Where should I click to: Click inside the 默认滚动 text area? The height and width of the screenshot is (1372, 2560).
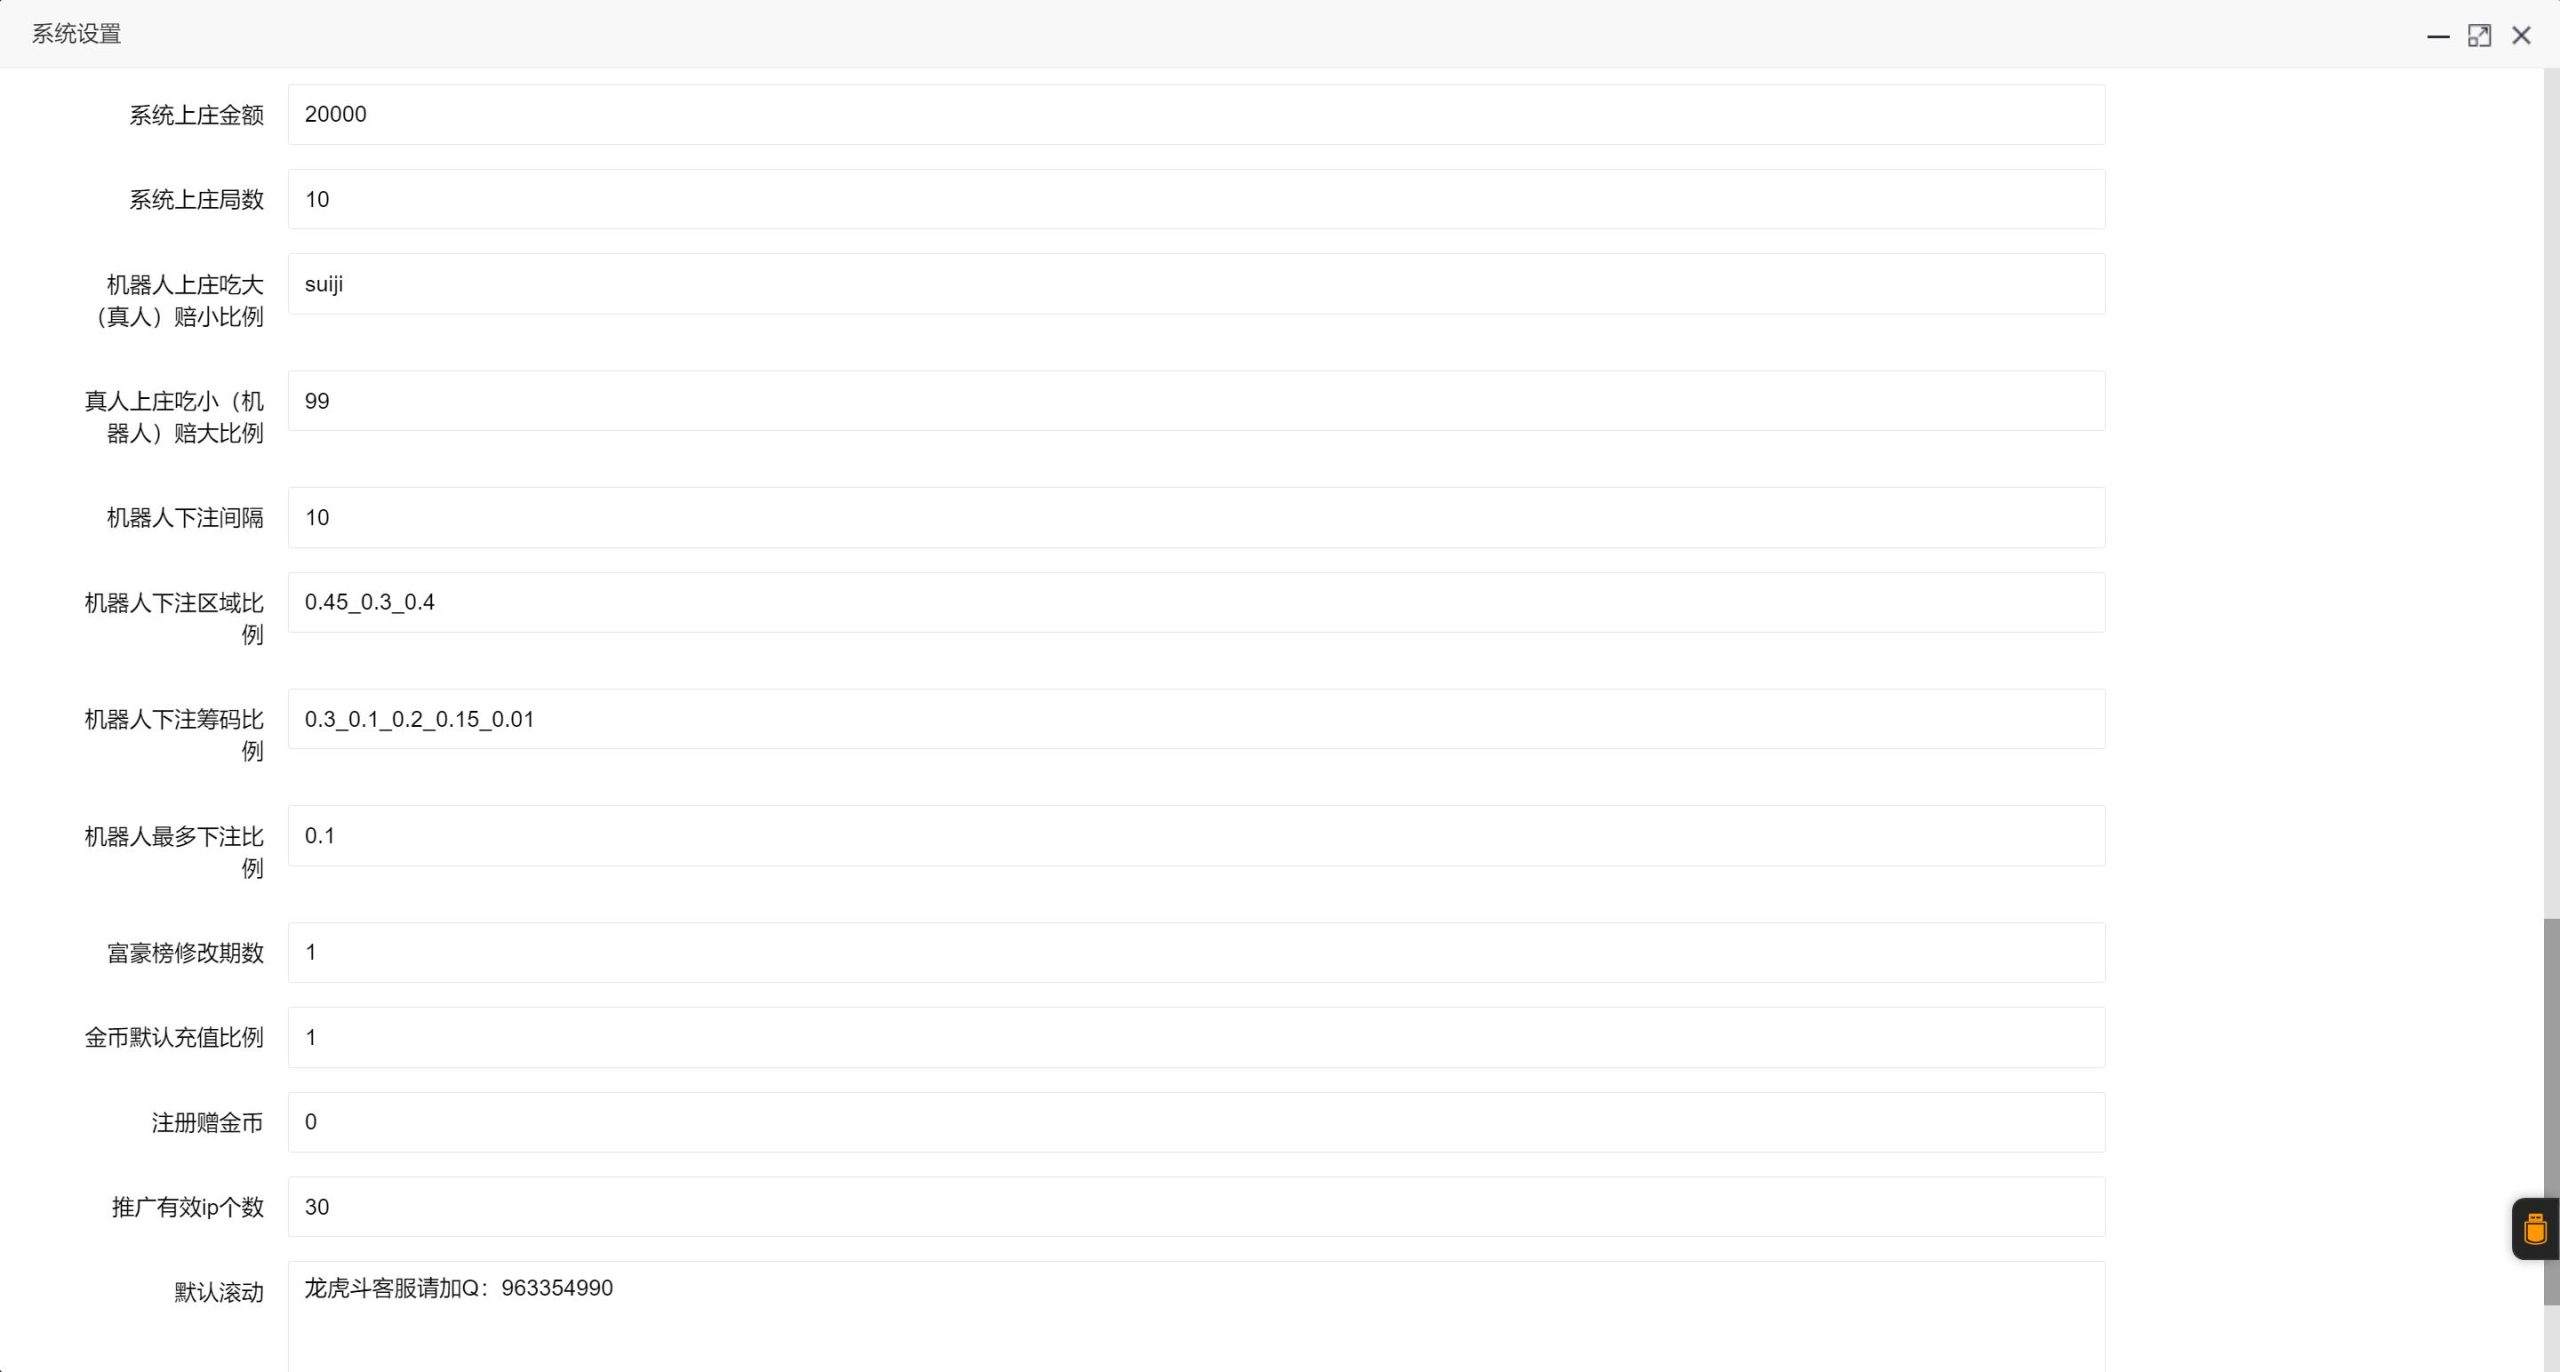coord(1196,1320)
